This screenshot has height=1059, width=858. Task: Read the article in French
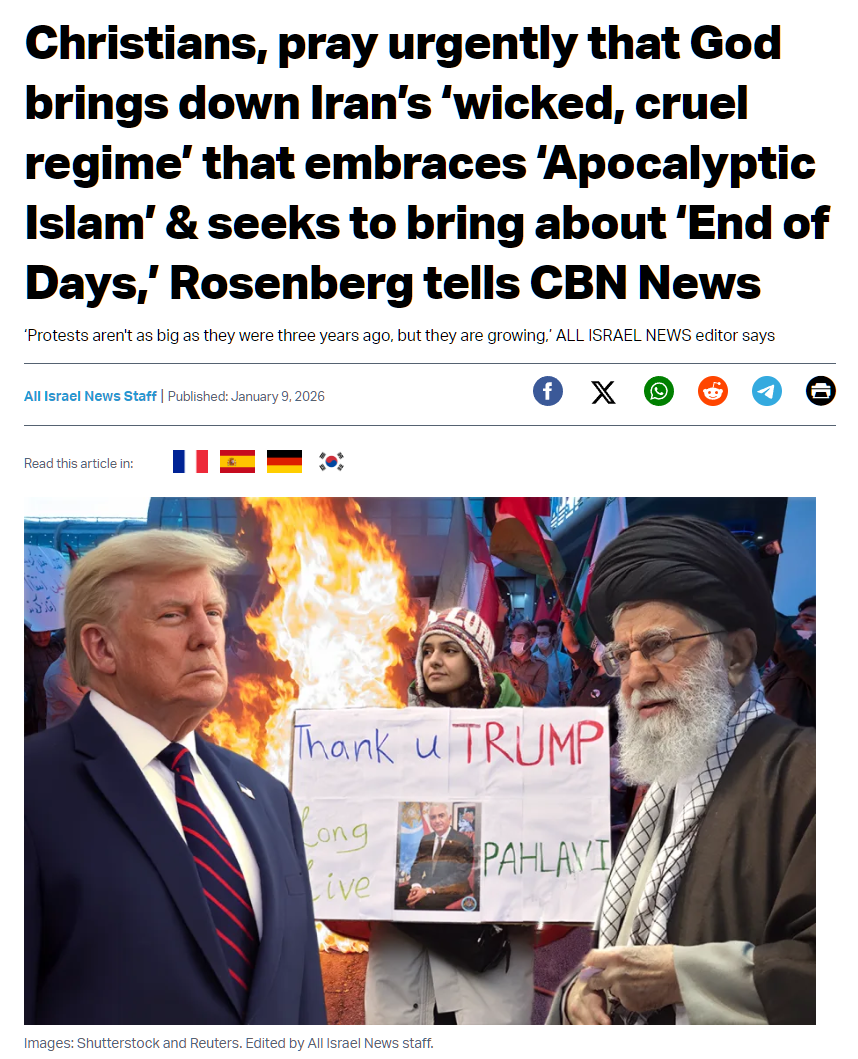tap(190, 462)
